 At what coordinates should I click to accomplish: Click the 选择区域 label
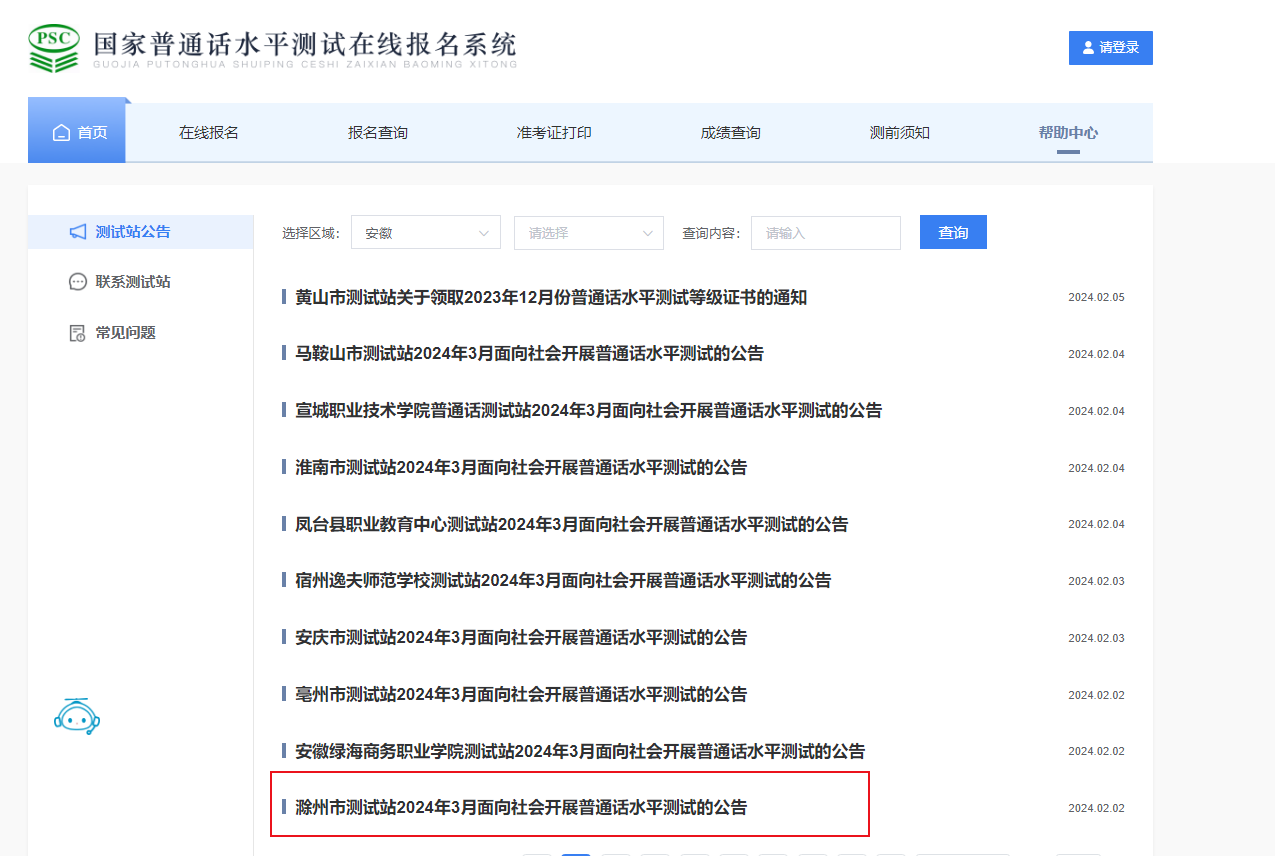point(310,233)
